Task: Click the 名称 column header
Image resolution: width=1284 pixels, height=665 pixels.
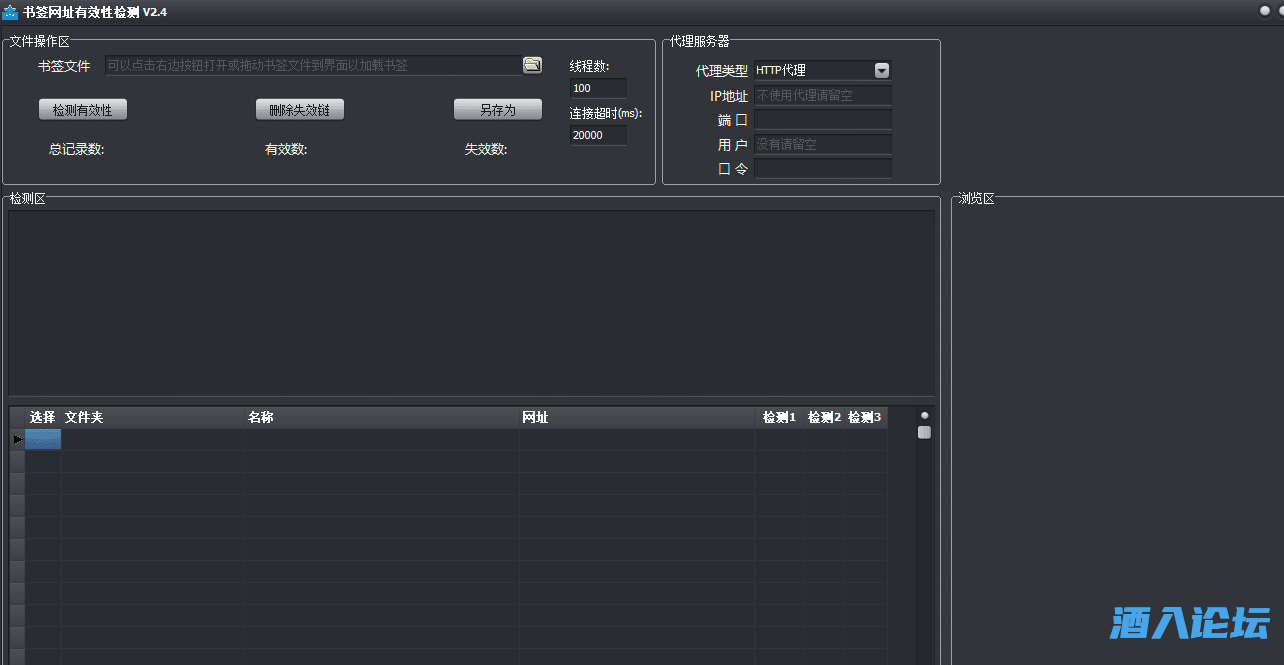Action: pos(260,417)
